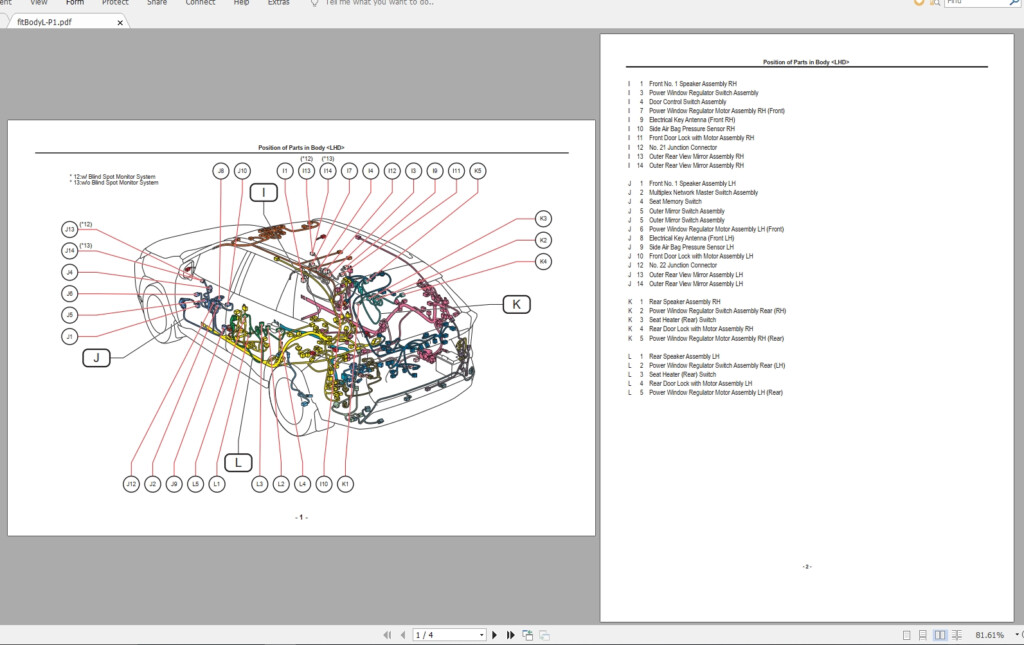Open the View menu

tap(39, 3)
